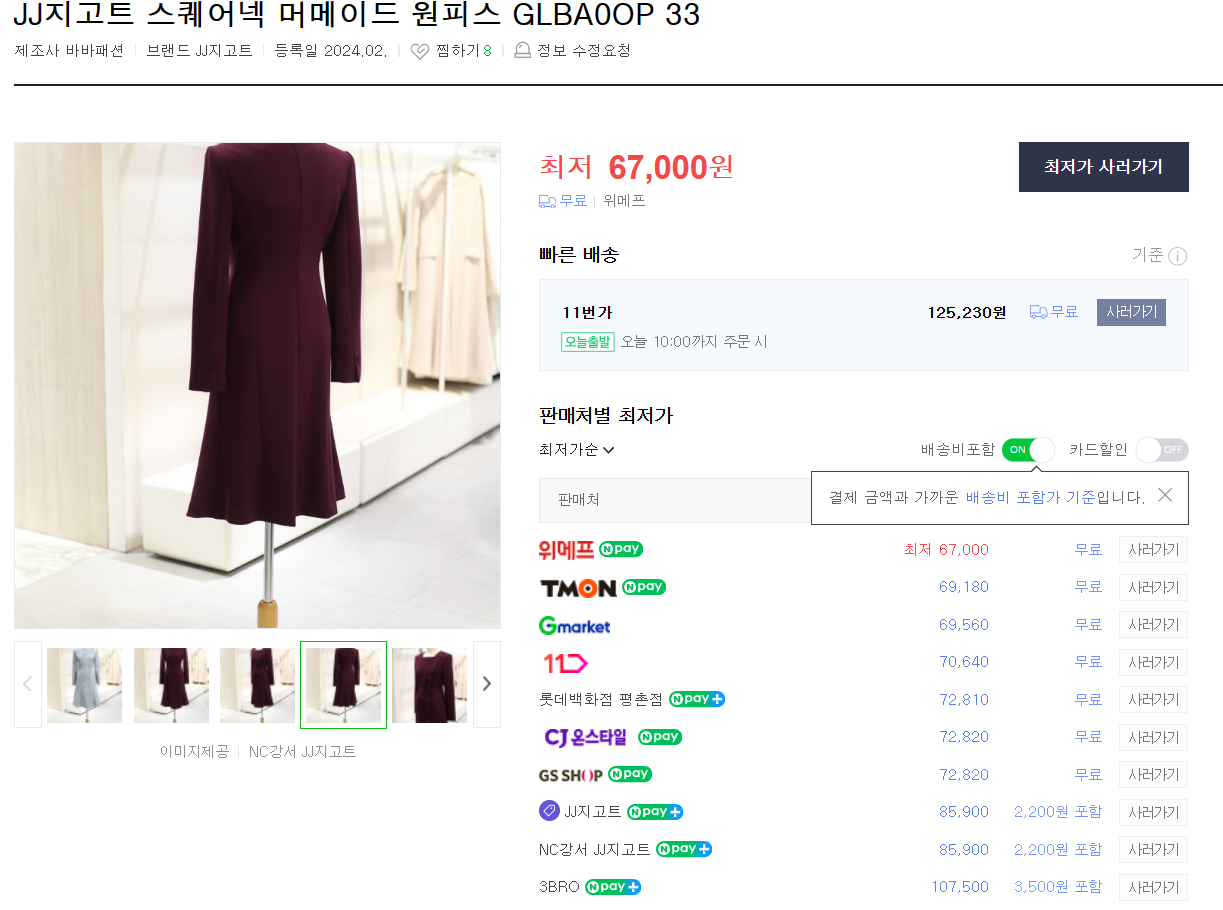This screenshot has height=910, width=1223.
Task: Click delivery truck icon in 11번가 fast-shipping row
Action: pyautogui.click(x=1038, y=312)
